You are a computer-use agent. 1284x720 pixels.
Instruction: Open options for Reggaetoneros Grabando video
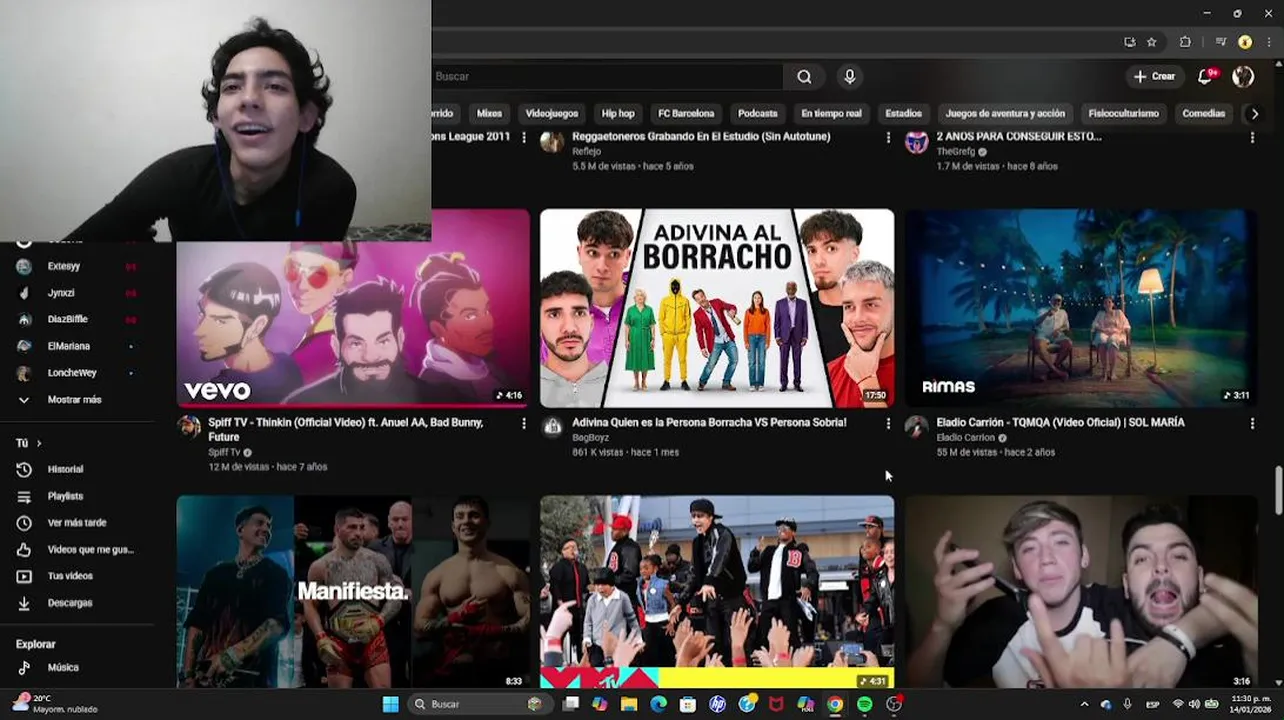point(888,138)
